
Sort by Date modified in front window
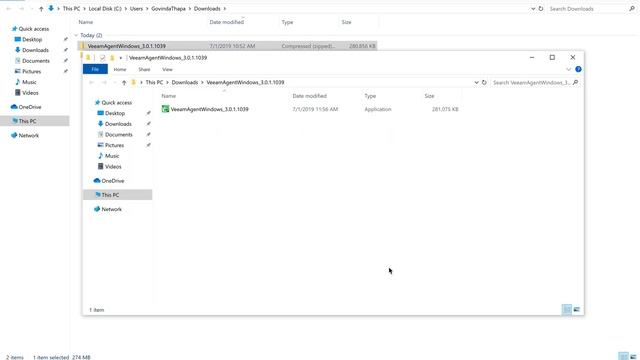[309, 96]
